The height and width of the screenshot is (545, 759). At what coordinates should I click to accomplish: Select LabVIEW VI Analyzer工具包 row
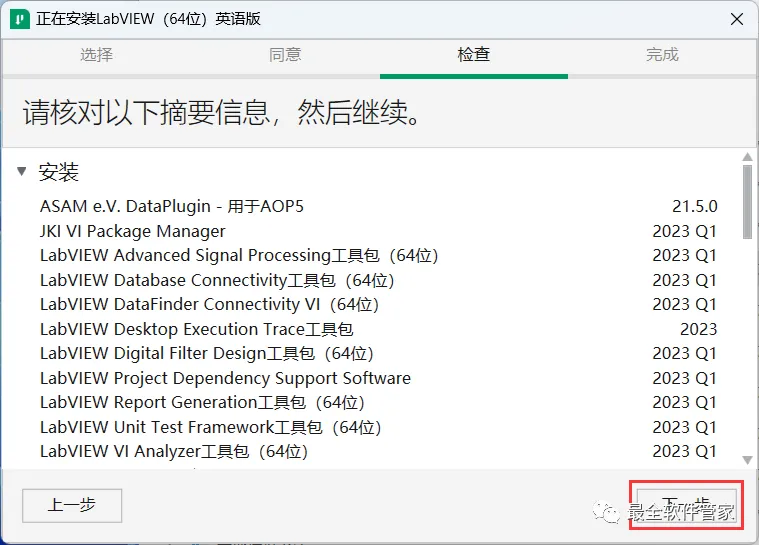tap(379, 451)
